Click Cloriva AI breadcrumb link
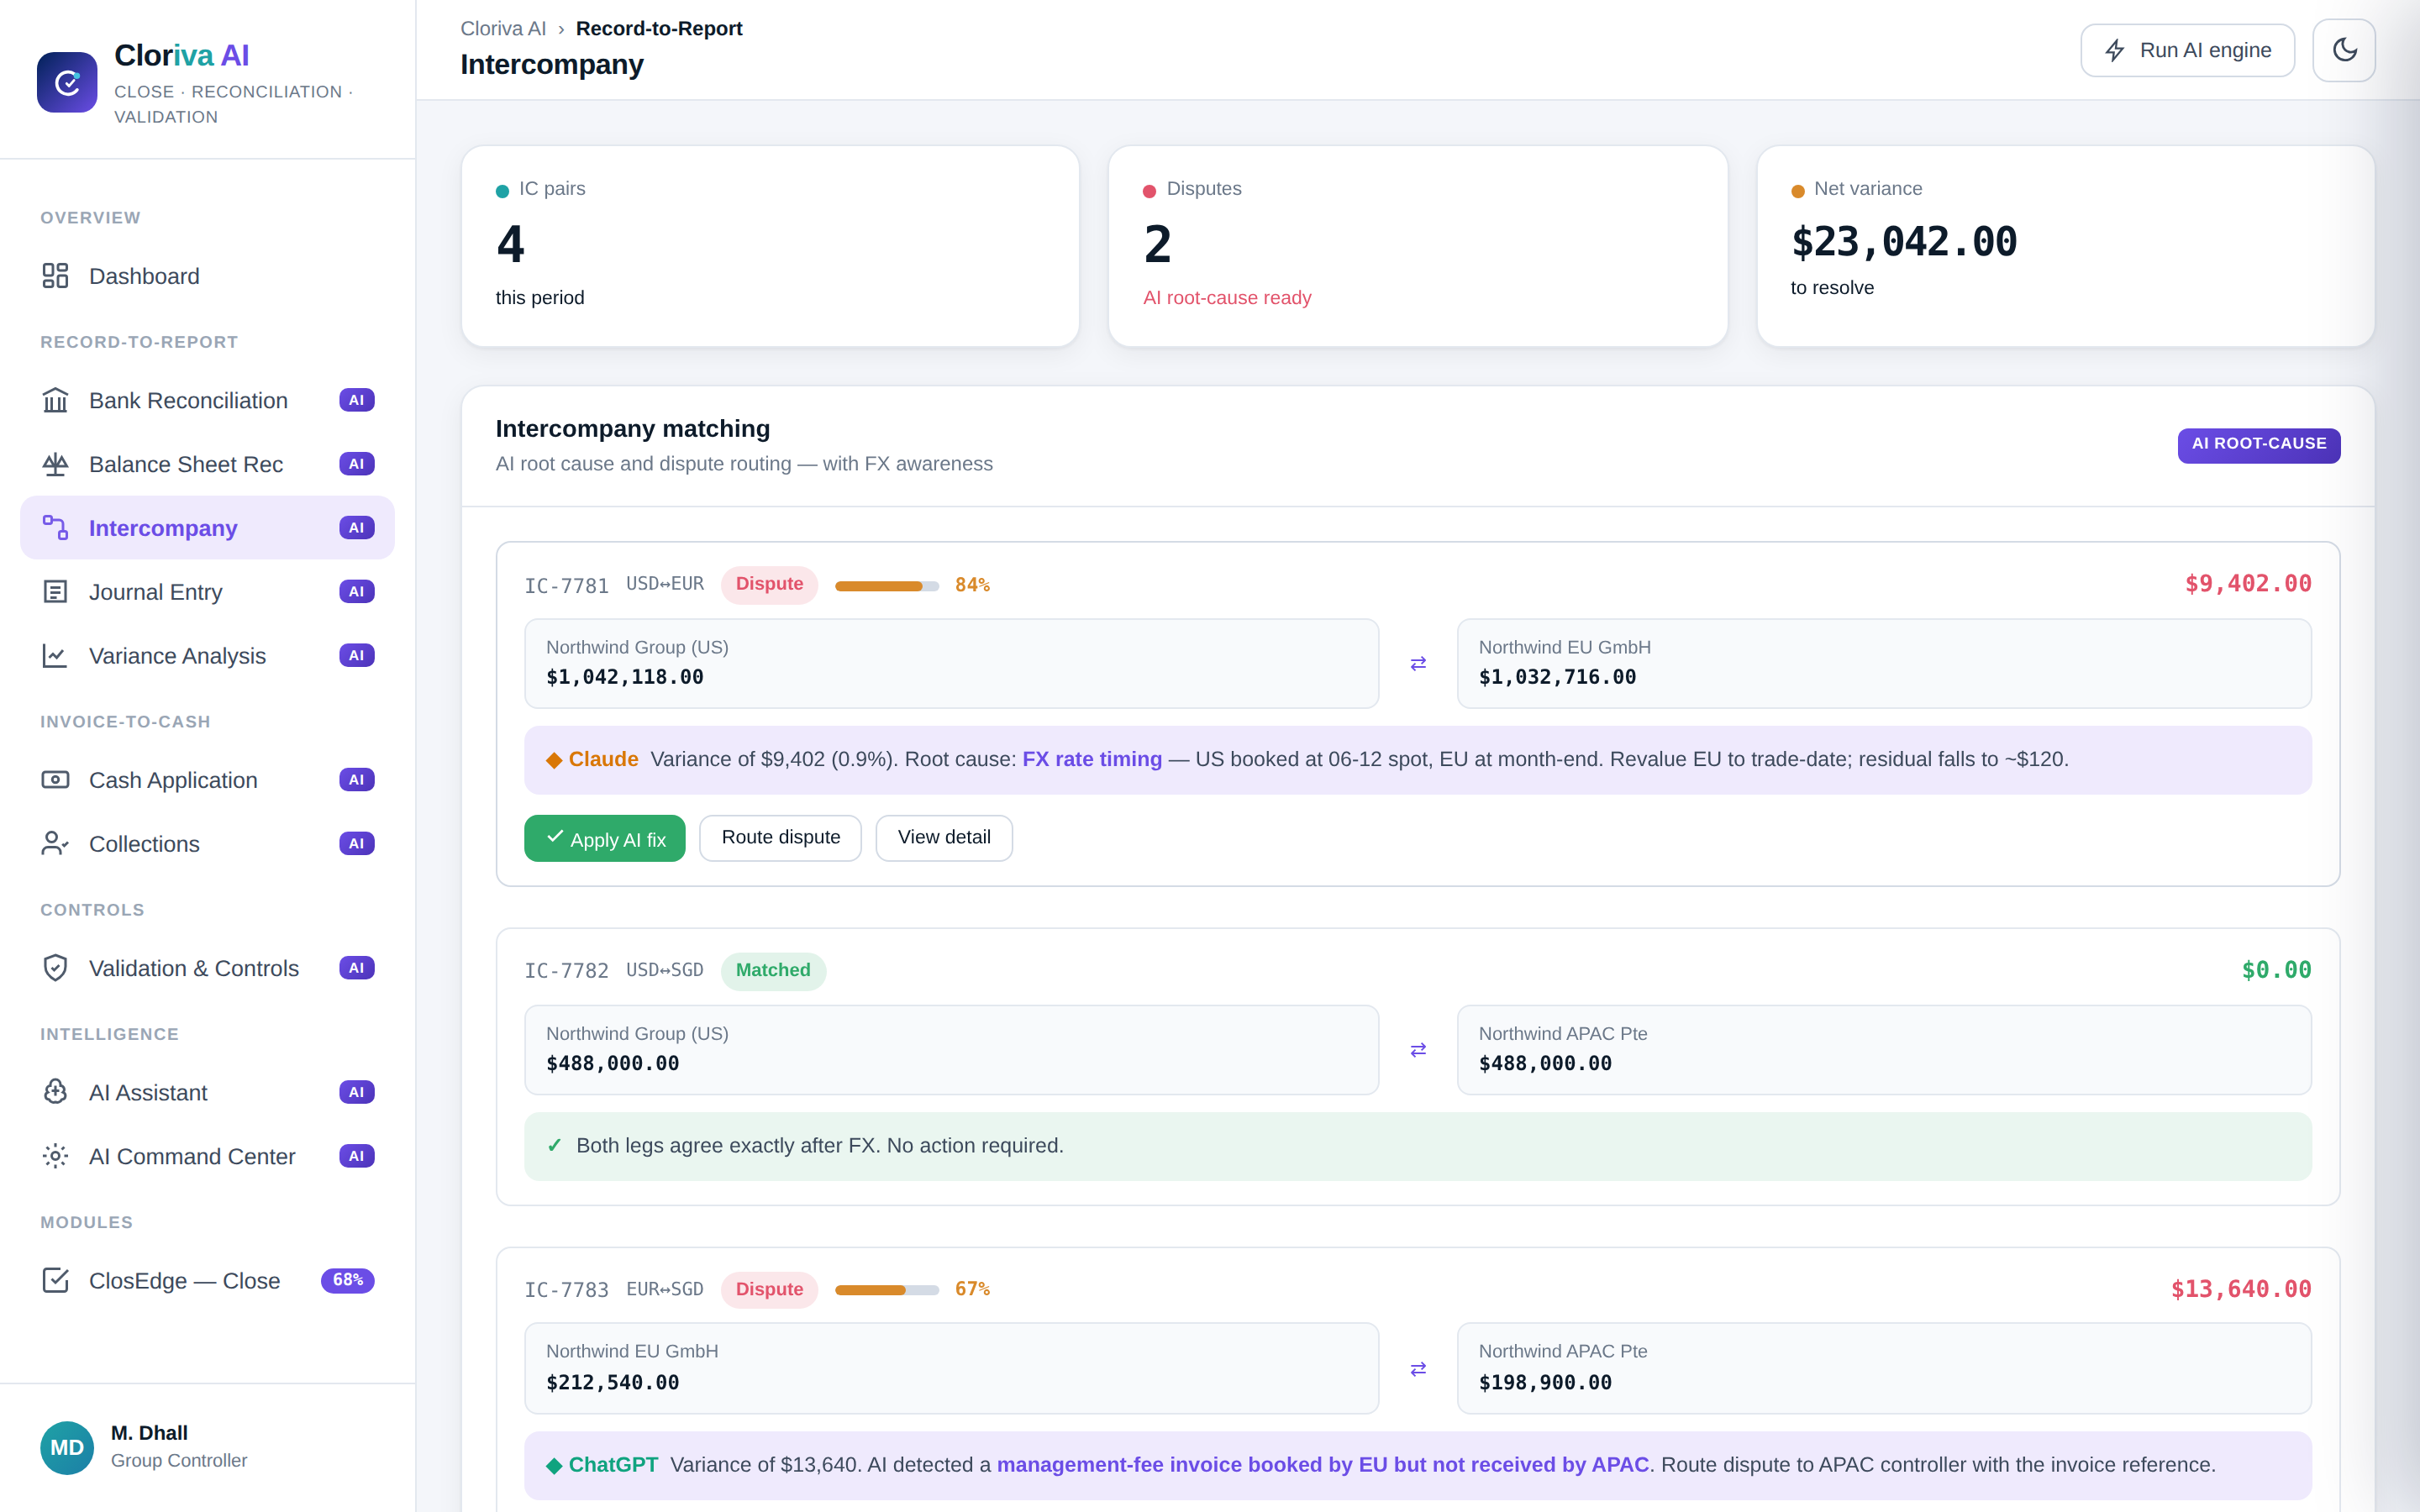2420x1512 pixels. pyautogui.click(x=503, y=29)
